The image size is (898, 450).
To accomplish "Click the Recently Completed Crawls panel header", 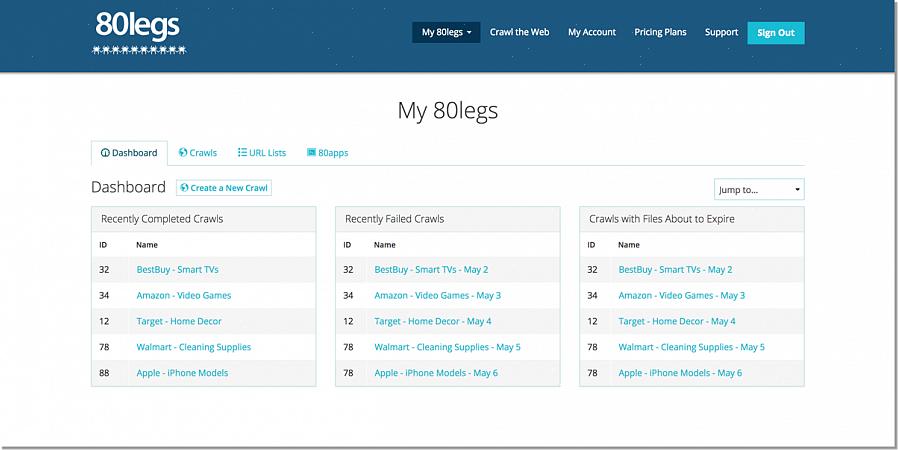I will coord(203,219).
